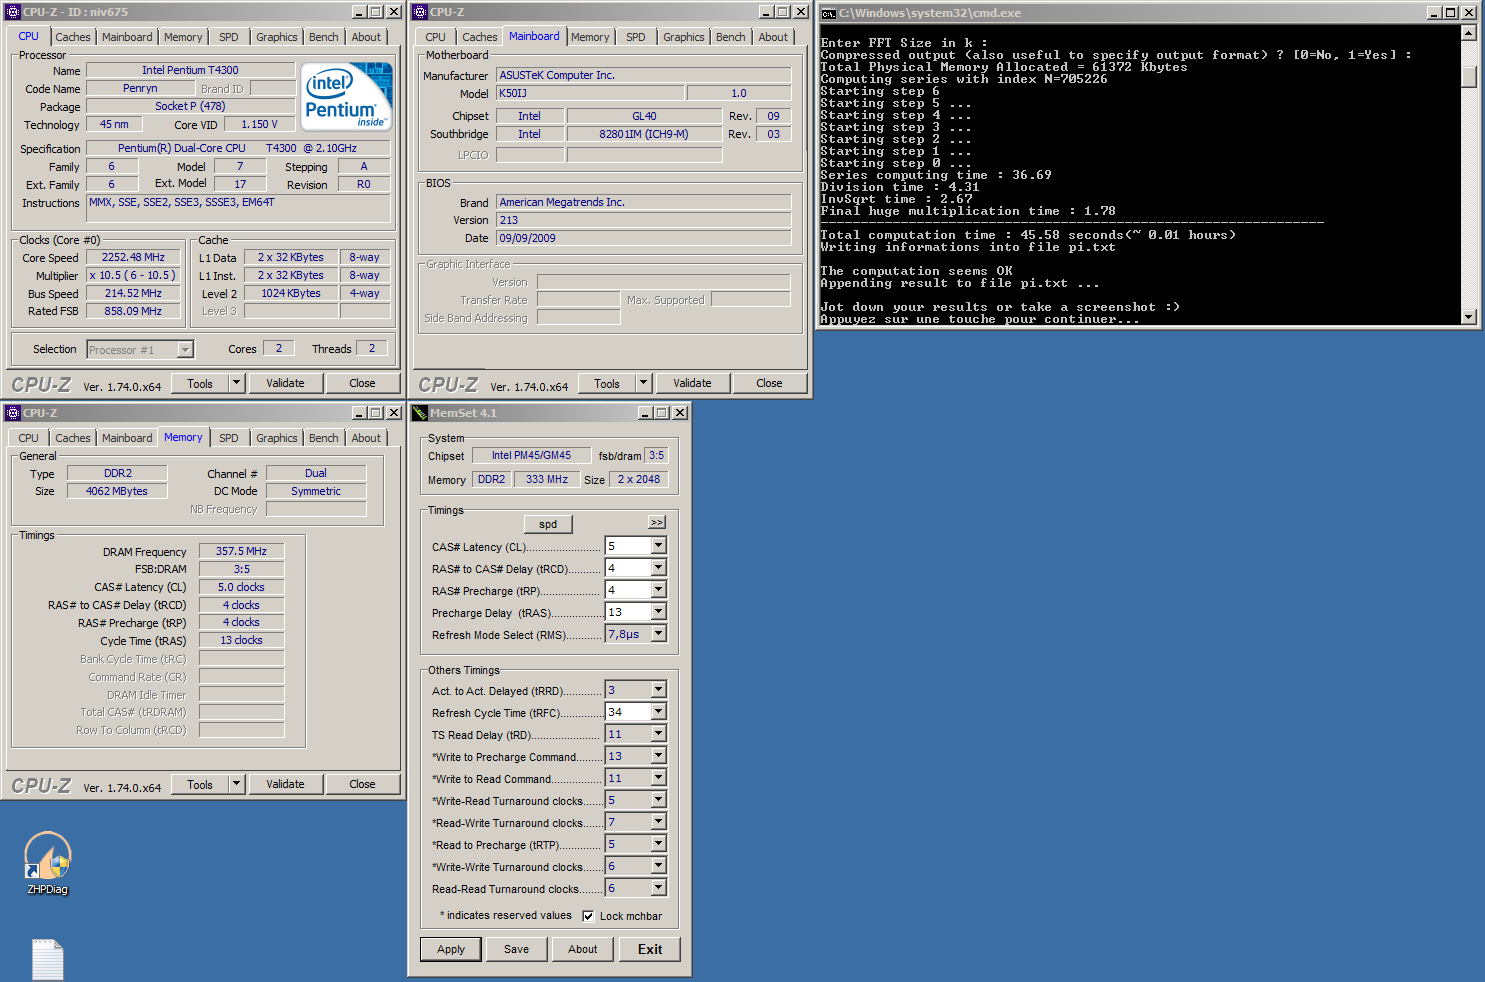Open the Write to Precharge Command dropdown
Screen dimensions: 1485x982
point(658,756)
